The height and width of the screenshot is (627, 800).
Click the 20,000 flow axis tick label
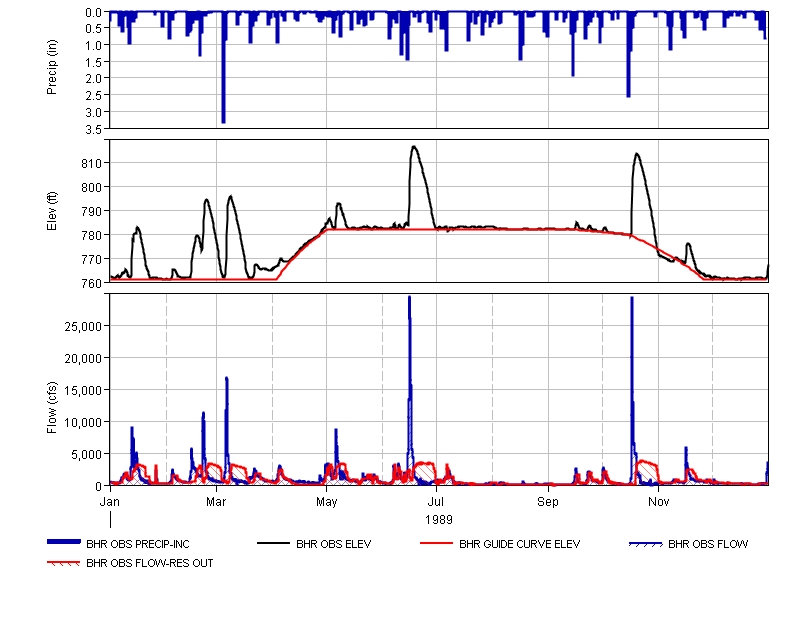pos(83,359)
